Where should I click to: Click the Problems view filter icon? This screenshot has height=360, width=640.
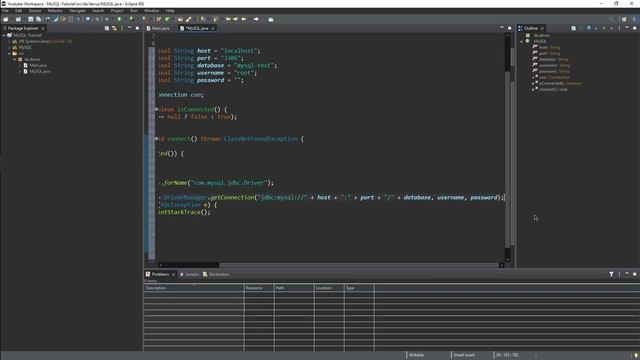tap(611, 274)
